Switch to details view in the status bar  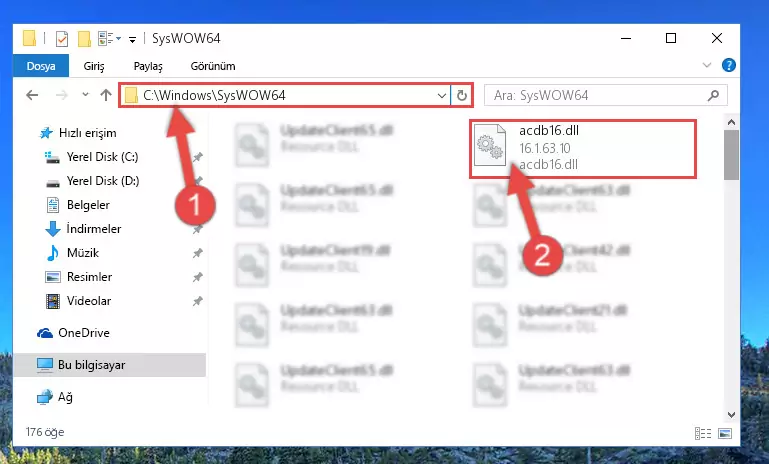click(703, 433)
